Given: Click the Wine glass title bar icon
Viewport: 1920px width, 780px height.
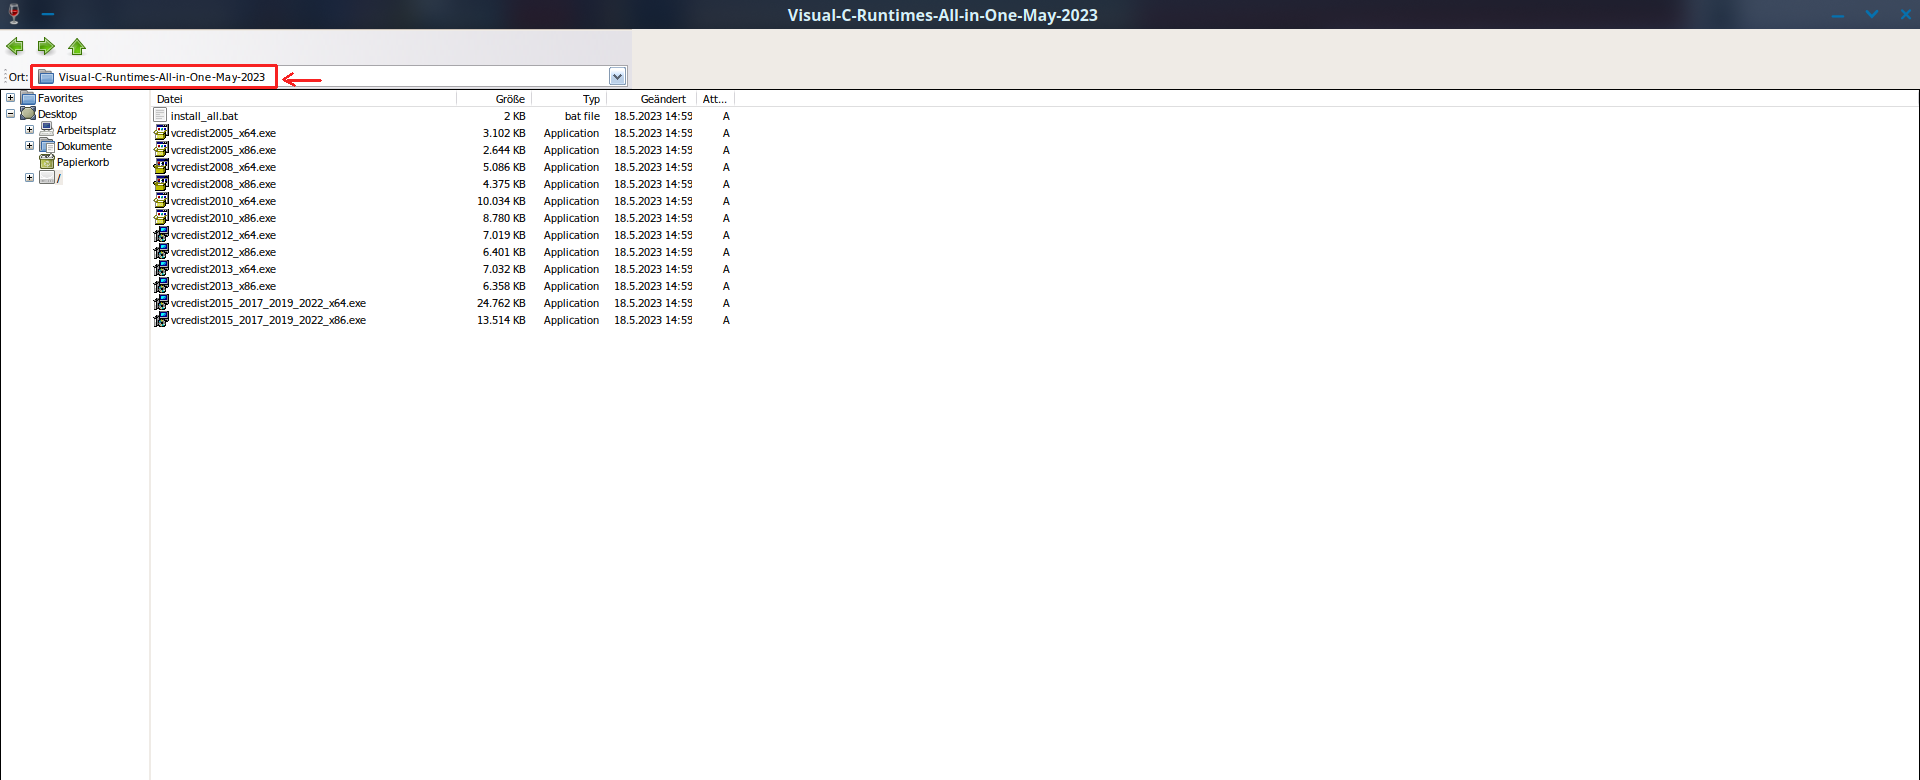Looking at the screenshot, I should pos(14,14).
